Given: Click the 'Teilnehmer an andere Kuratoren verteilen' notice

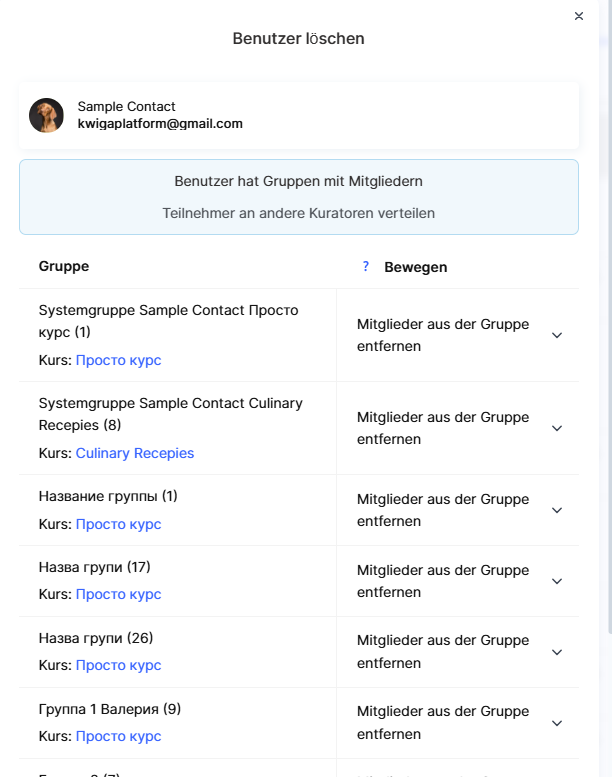Looking at the screenshot, I should (298, 213).
